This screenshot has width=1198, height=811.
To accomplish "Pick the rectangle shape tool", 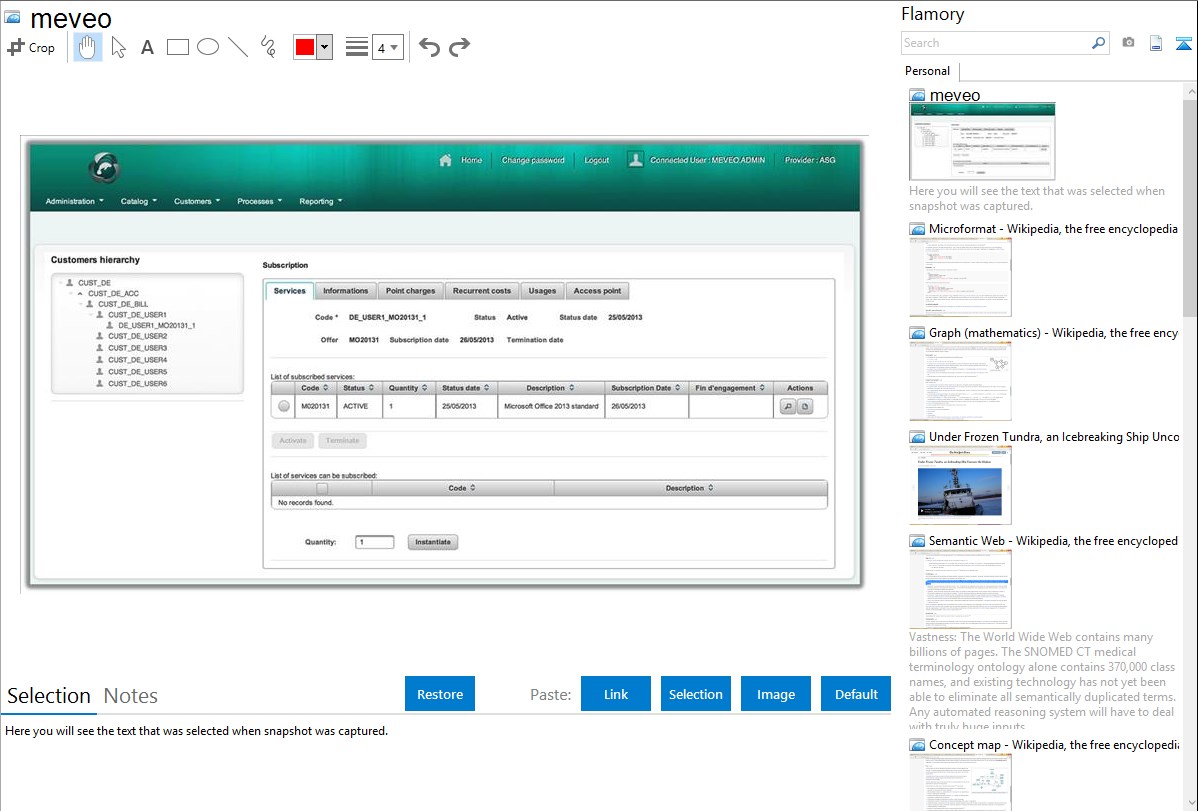I will (x=178, y=47).
